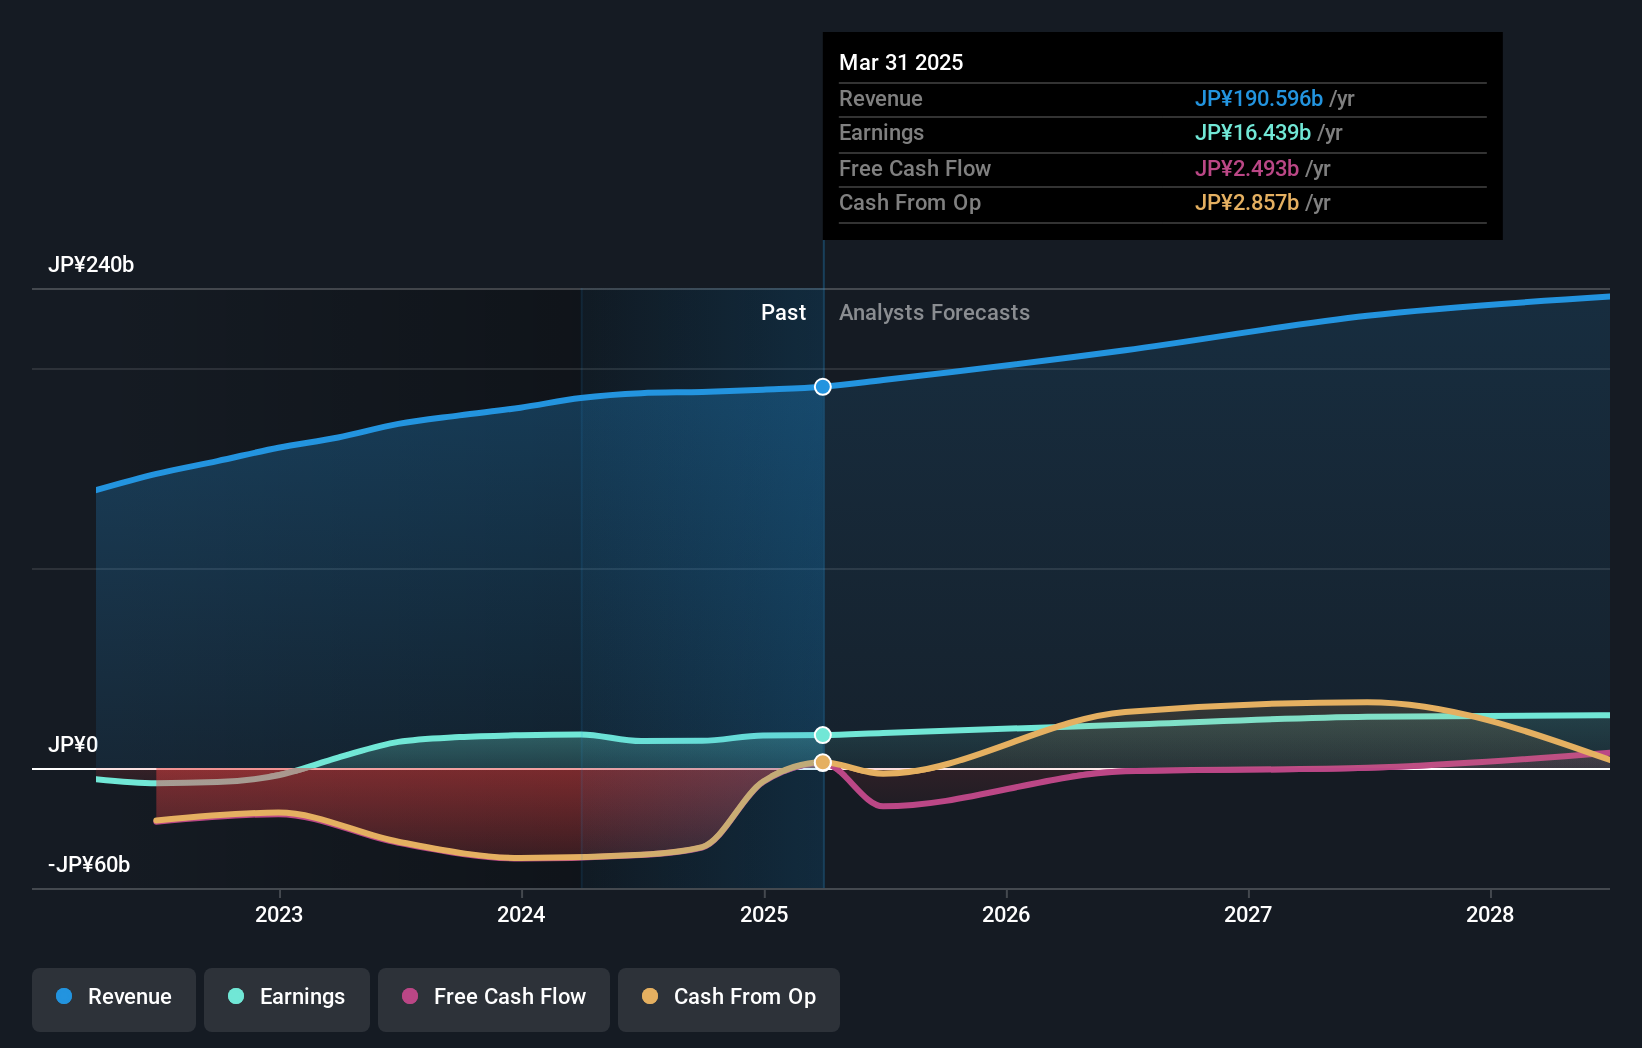Viewport: 1642px width, 1048px height.
Task: Click the -JP¥60b y-axis label
Action: pos(89,865)
